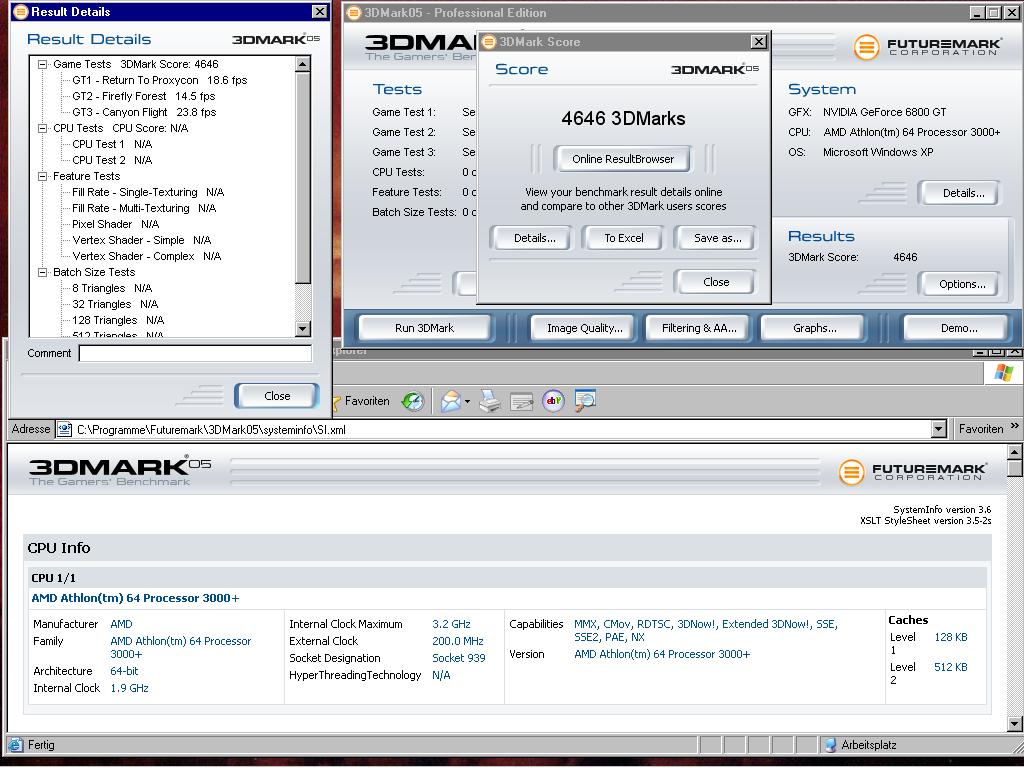Image resolution: width=1024 pixels, height=768 pixels.
Task: Click the 3DMark05 logo on SystemInfo page
Action: tap(120, 470)
